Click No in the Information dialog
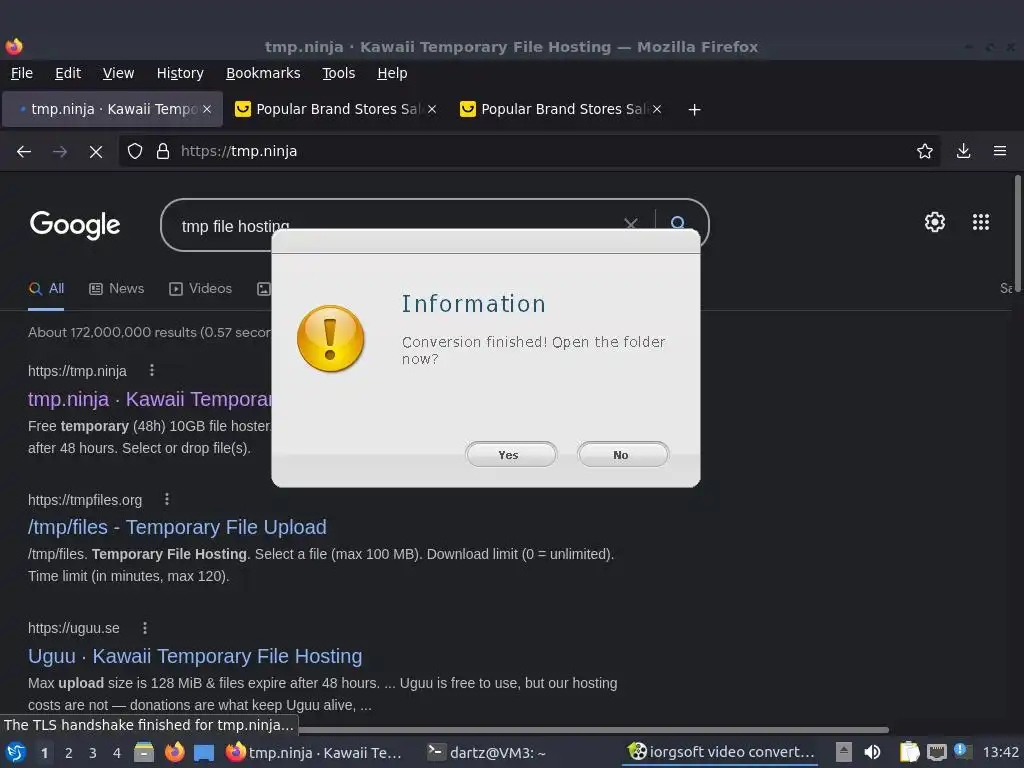 point(622,455)
